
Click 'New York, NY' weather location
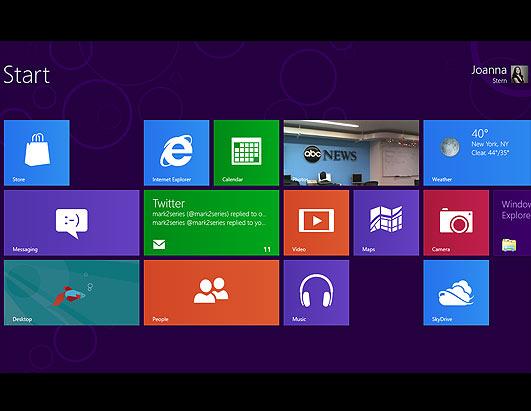tap(490, 144)
